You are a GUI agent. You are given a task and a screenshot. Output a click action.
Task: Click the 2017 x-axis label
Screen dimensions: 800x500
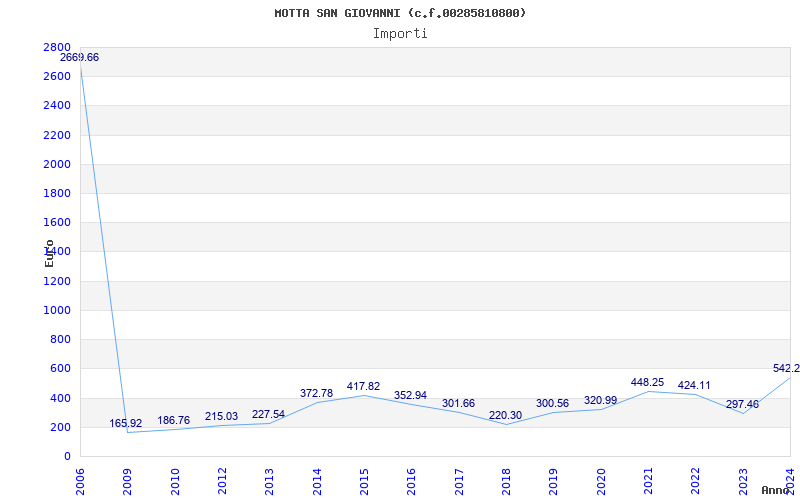pyautogui.click(x=459, y=482)
